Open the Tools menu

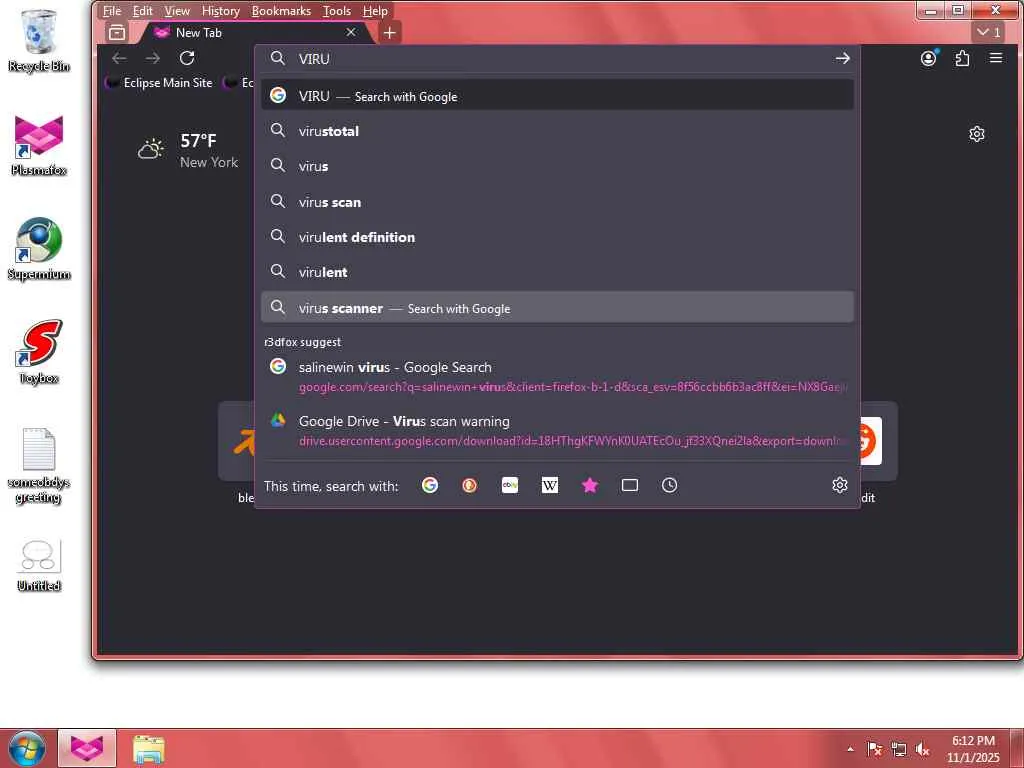(337, 11)
